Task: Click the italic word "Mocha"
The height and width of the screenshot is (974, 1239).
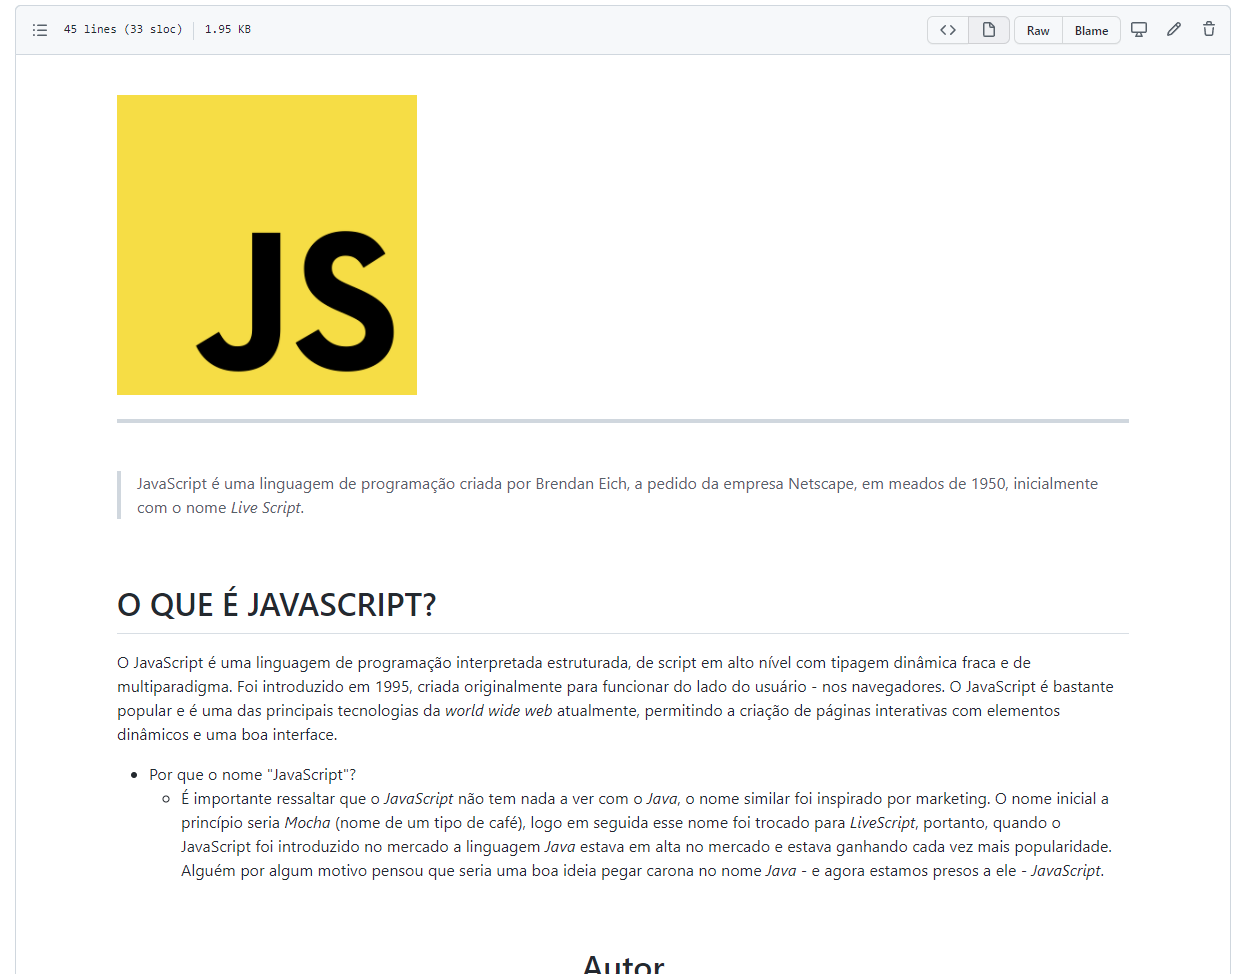Action: tap(307, 823)
